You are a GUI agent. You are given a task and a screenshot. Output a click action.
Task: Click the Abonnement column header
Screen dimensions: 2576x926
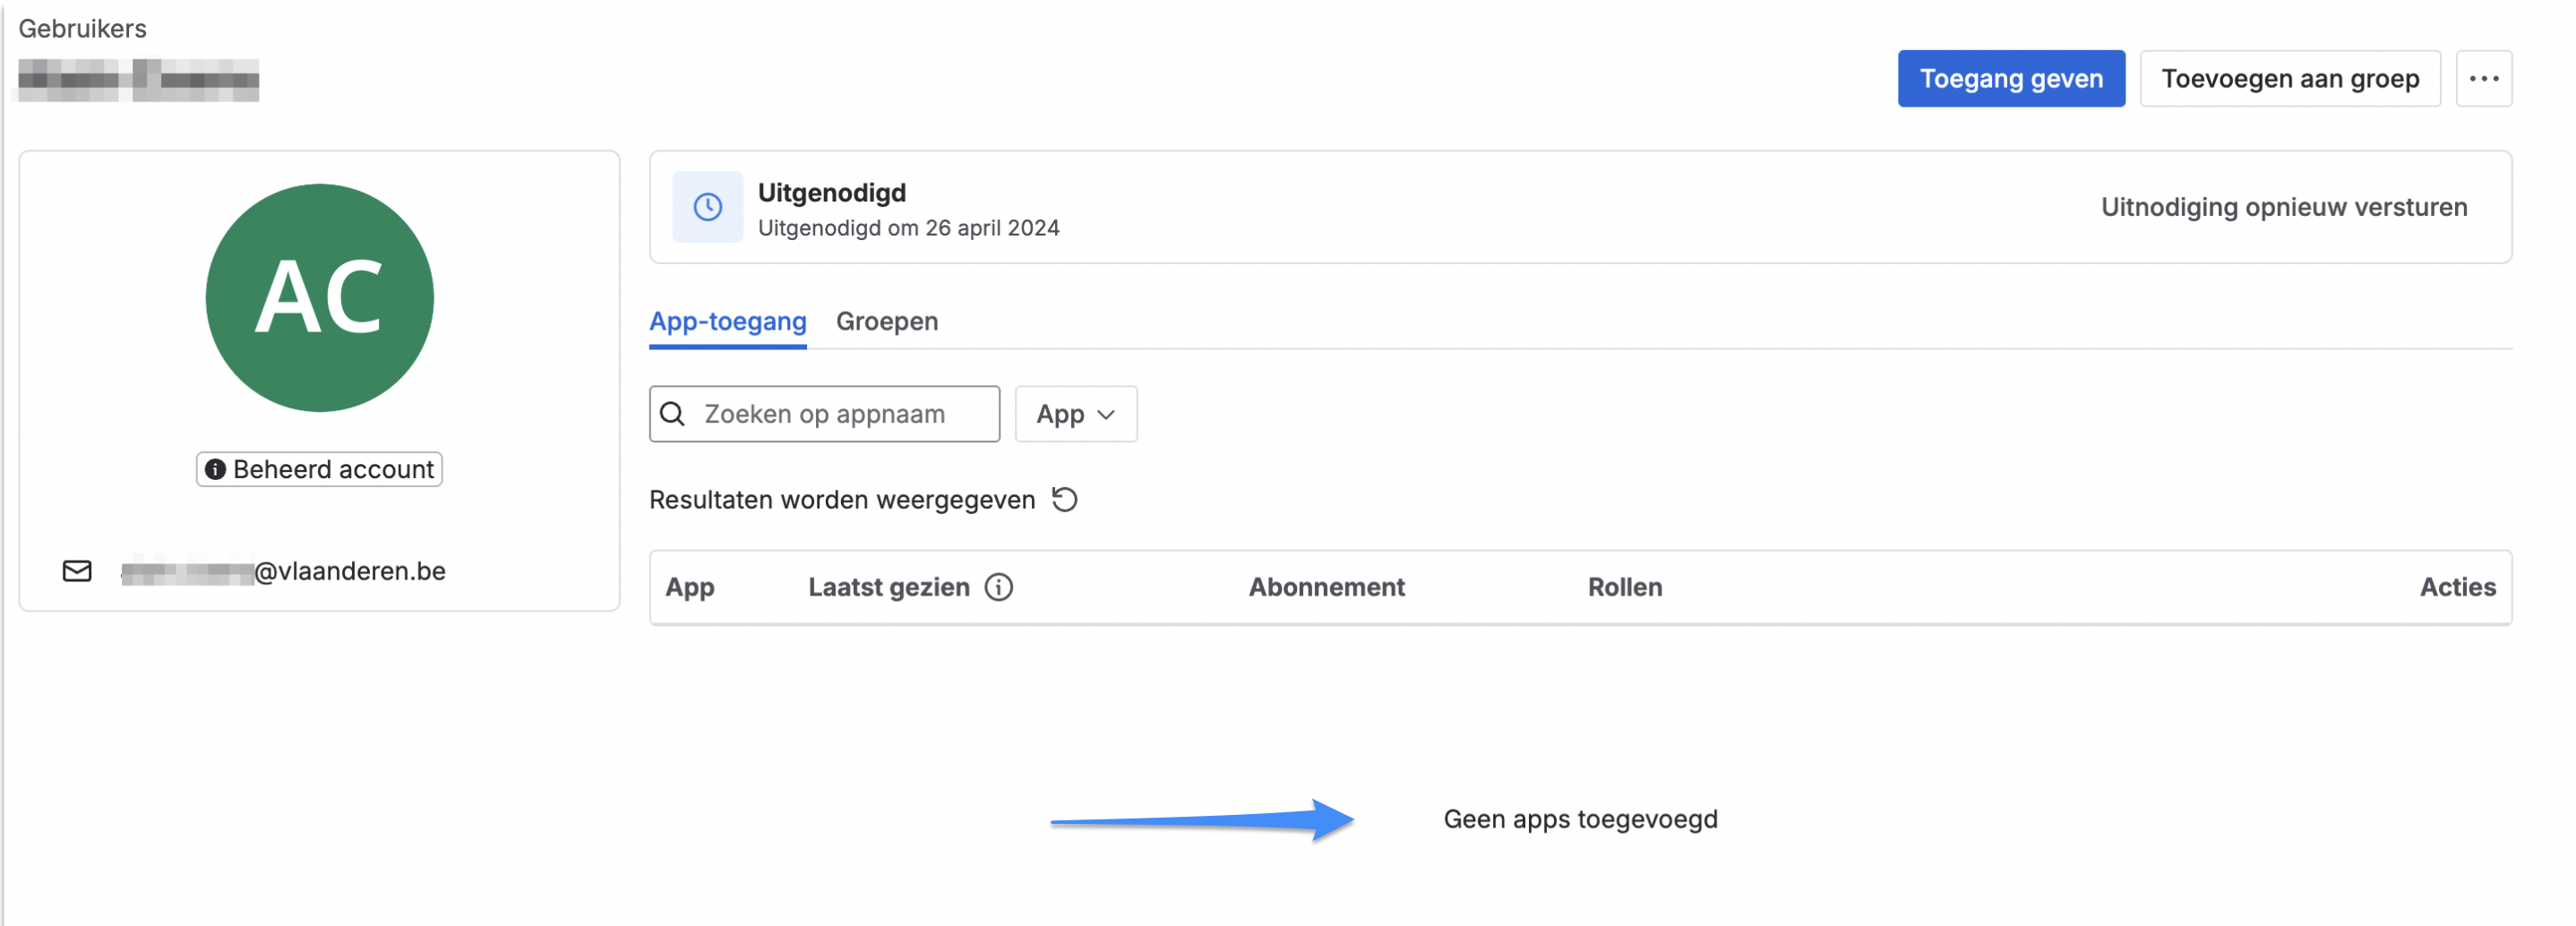[x=1326, y=587]
